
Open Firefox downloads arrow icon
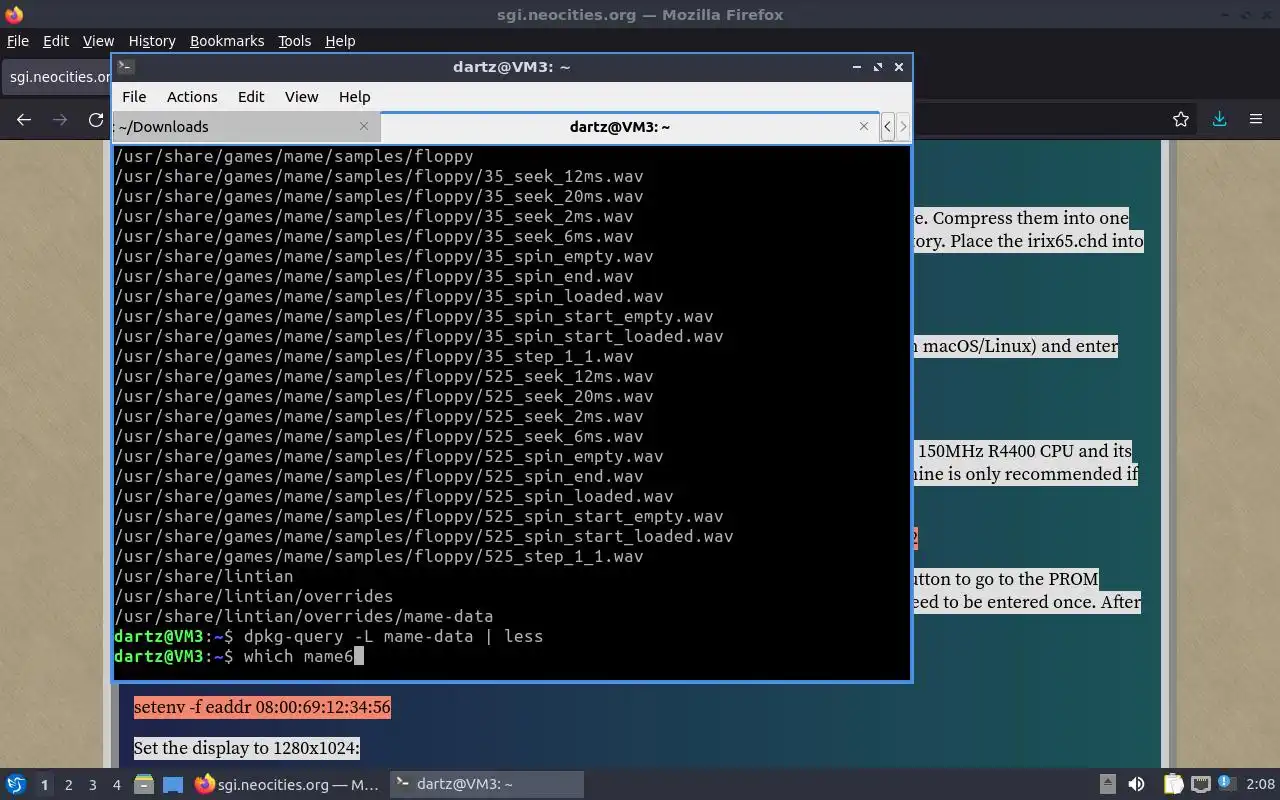pyautogui.click(x=1219, y=119)
